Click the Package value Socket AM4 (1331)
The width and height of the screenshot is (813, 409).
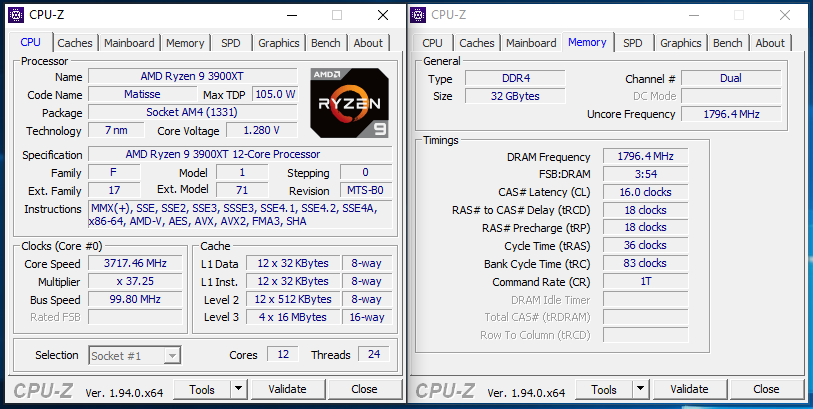click(x=192, y=112)
